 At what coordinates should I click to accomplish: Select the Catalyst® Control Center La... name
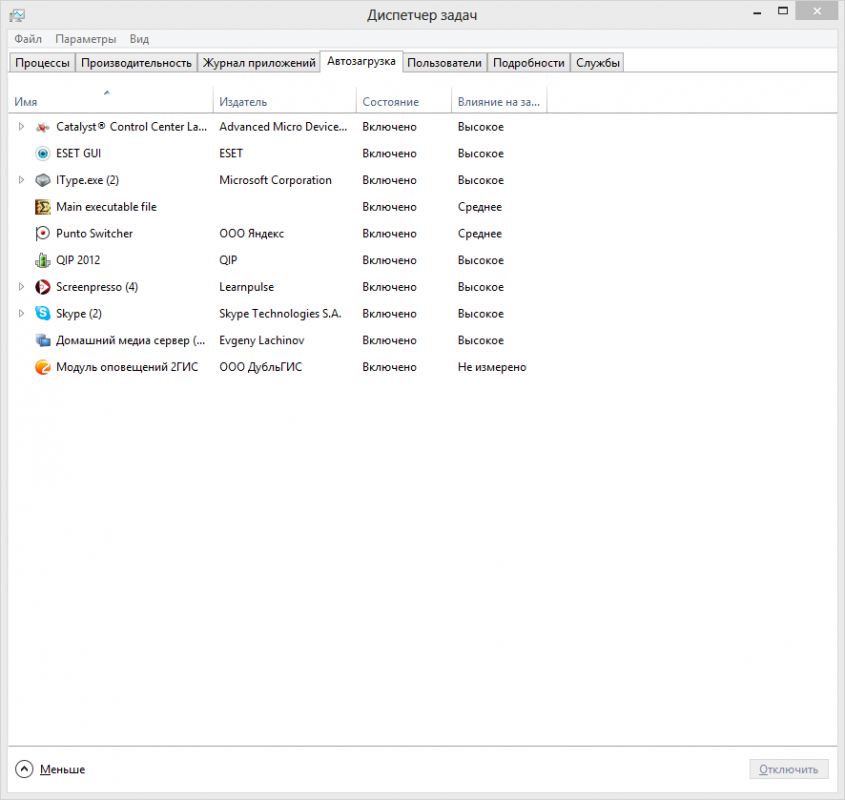[x=131, y=127]
